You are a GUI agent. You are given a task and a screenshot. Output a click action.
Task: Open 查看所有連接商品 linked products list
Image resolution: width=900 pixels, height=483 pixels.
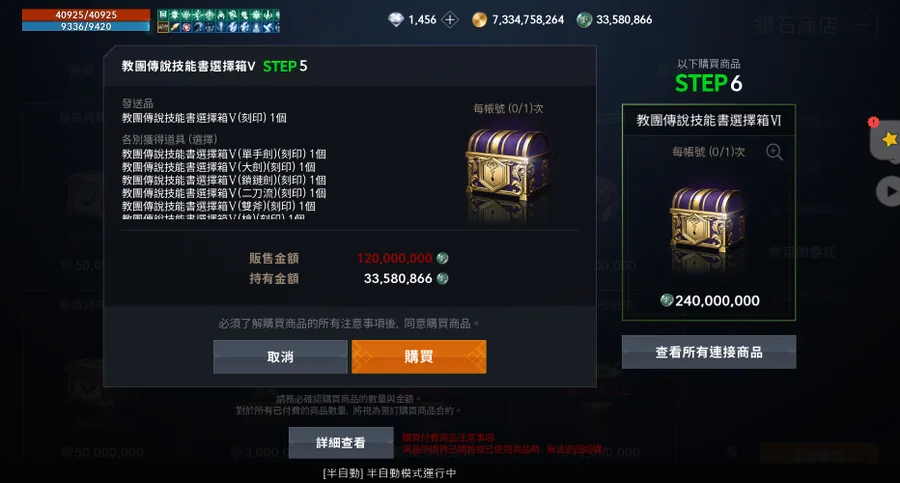pos(709,352)
